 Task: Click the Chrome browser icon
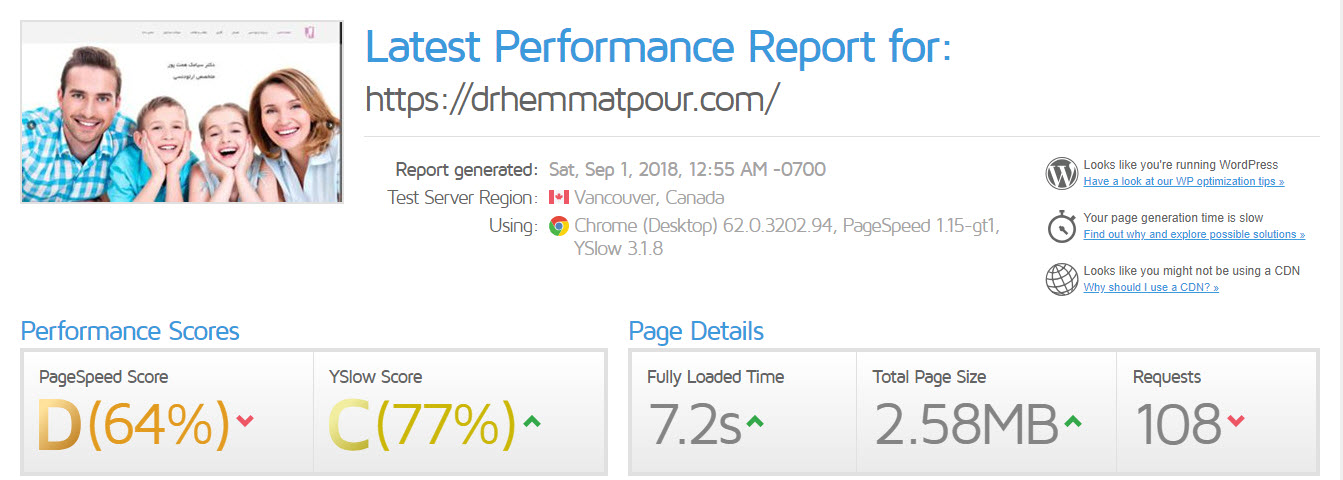tap(559, 226)
